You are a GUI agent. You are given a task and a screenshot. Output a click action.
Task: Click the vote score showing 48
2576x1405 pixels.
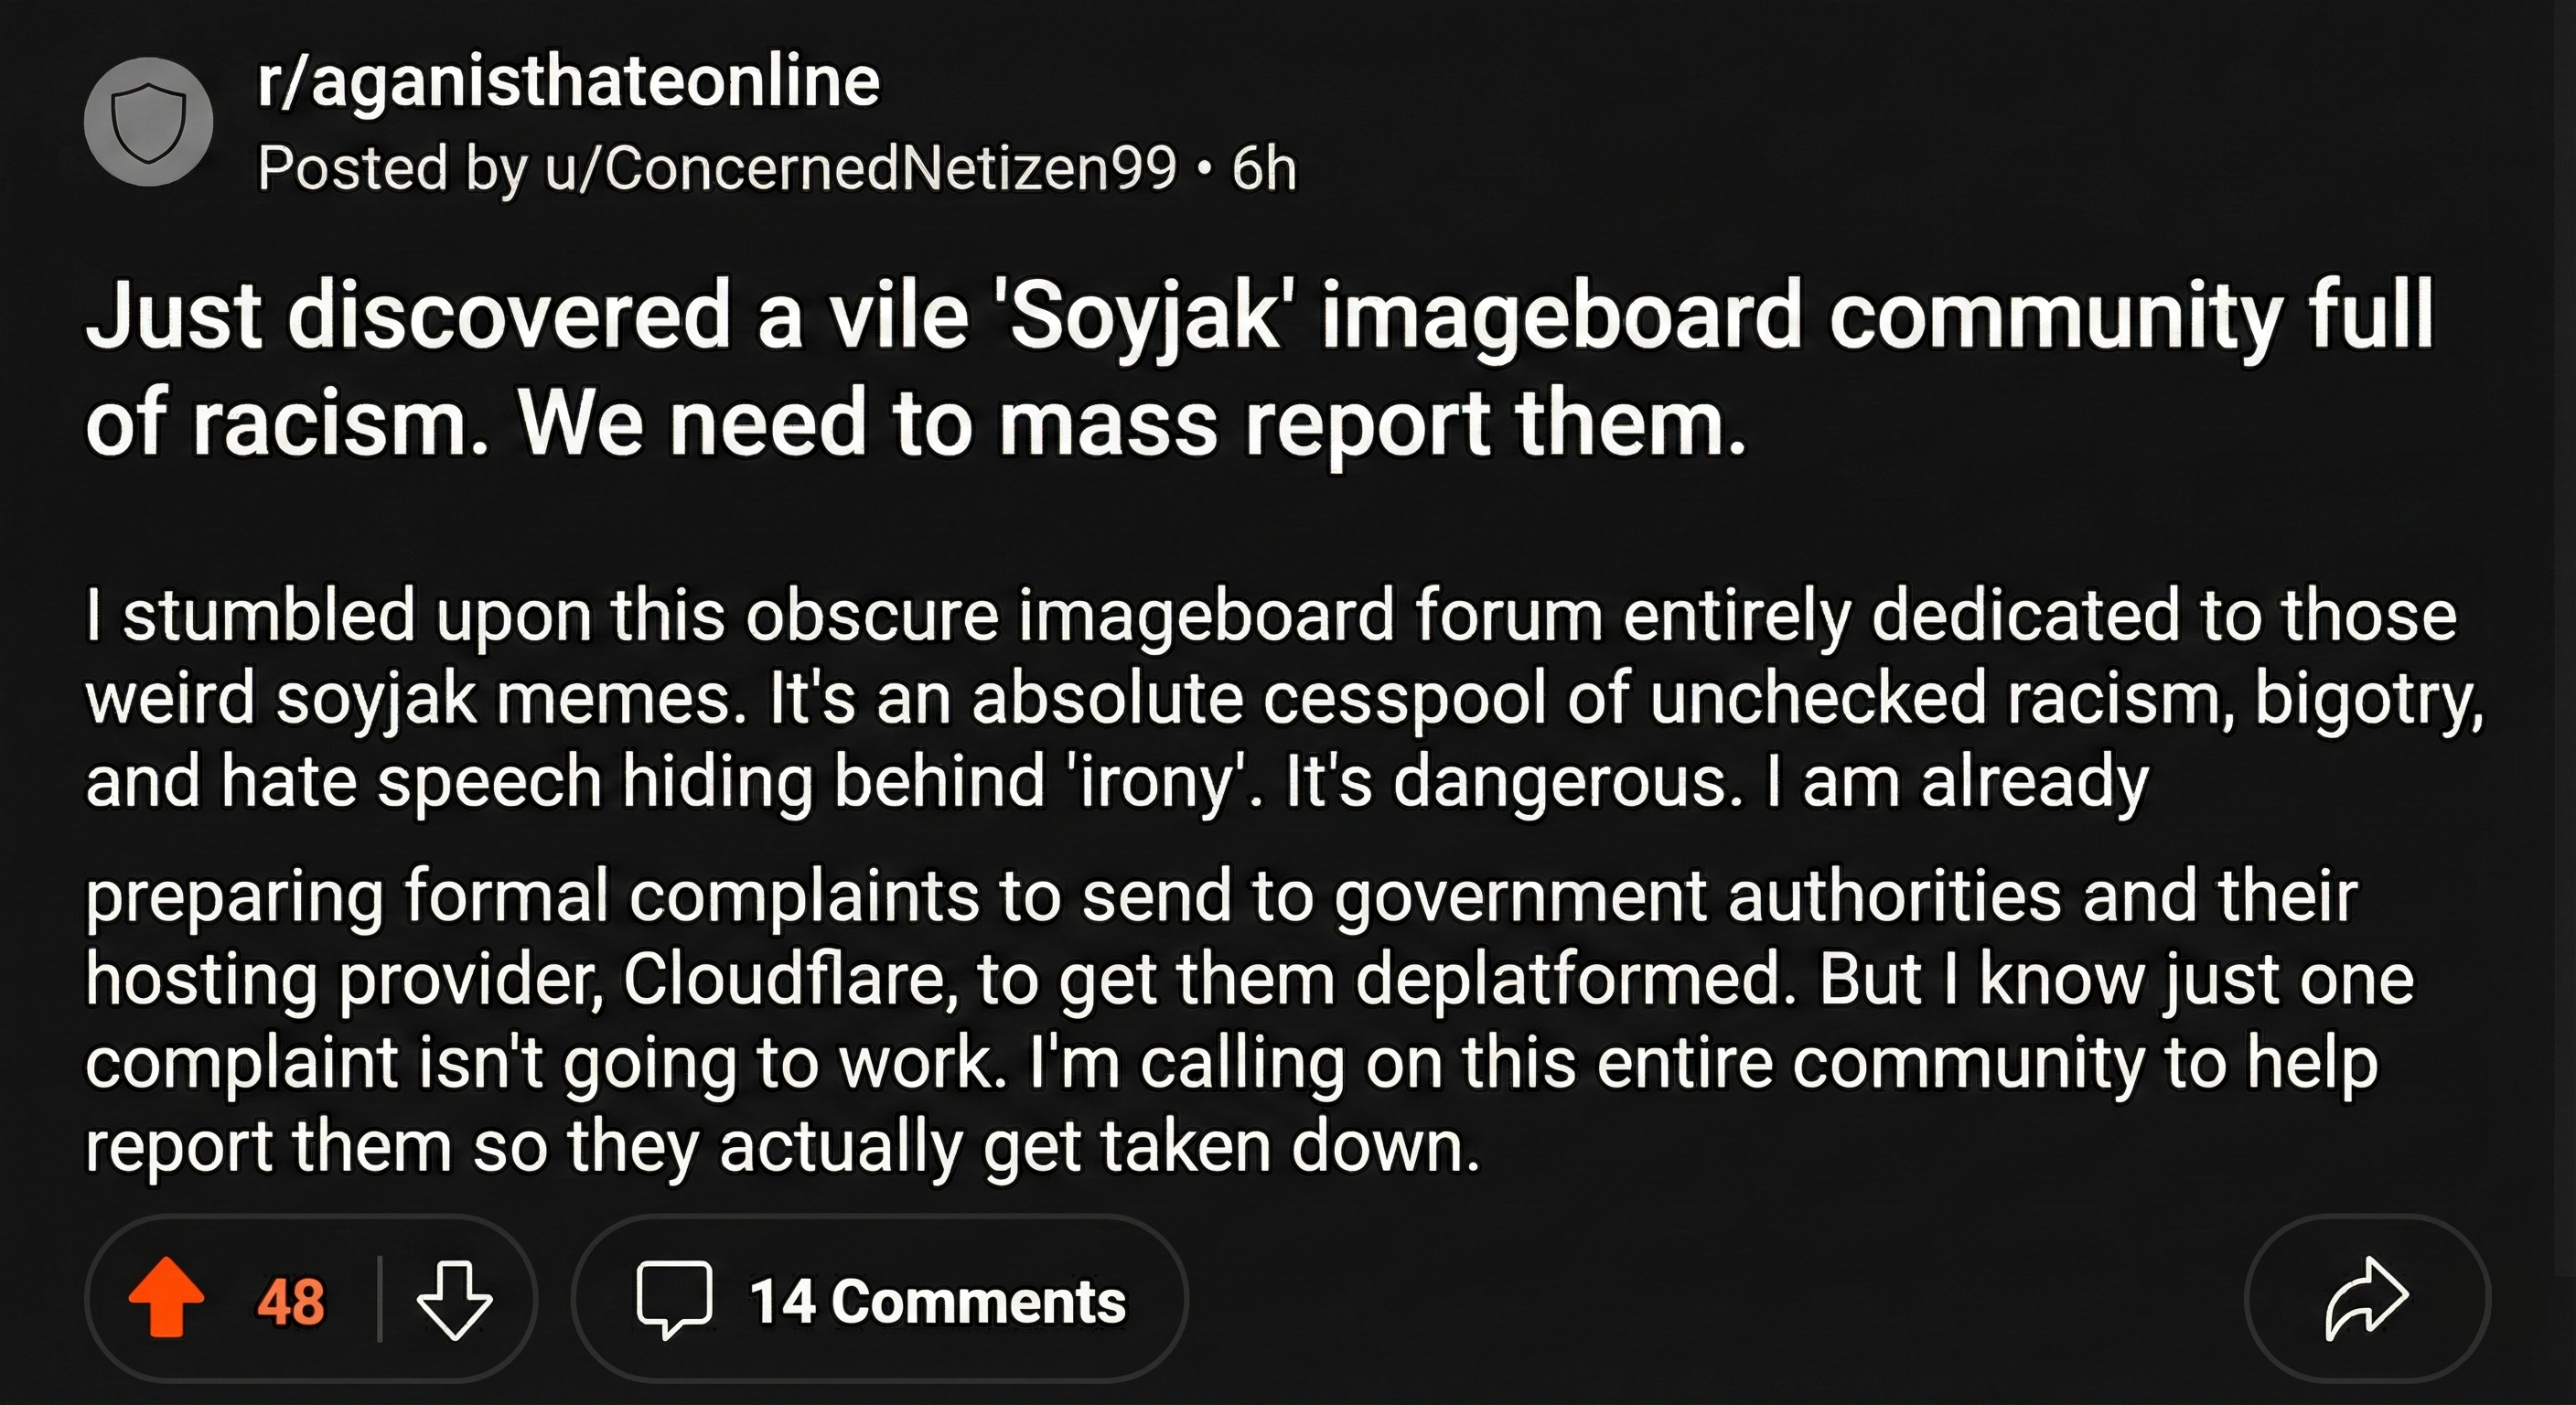[290, 1301]
